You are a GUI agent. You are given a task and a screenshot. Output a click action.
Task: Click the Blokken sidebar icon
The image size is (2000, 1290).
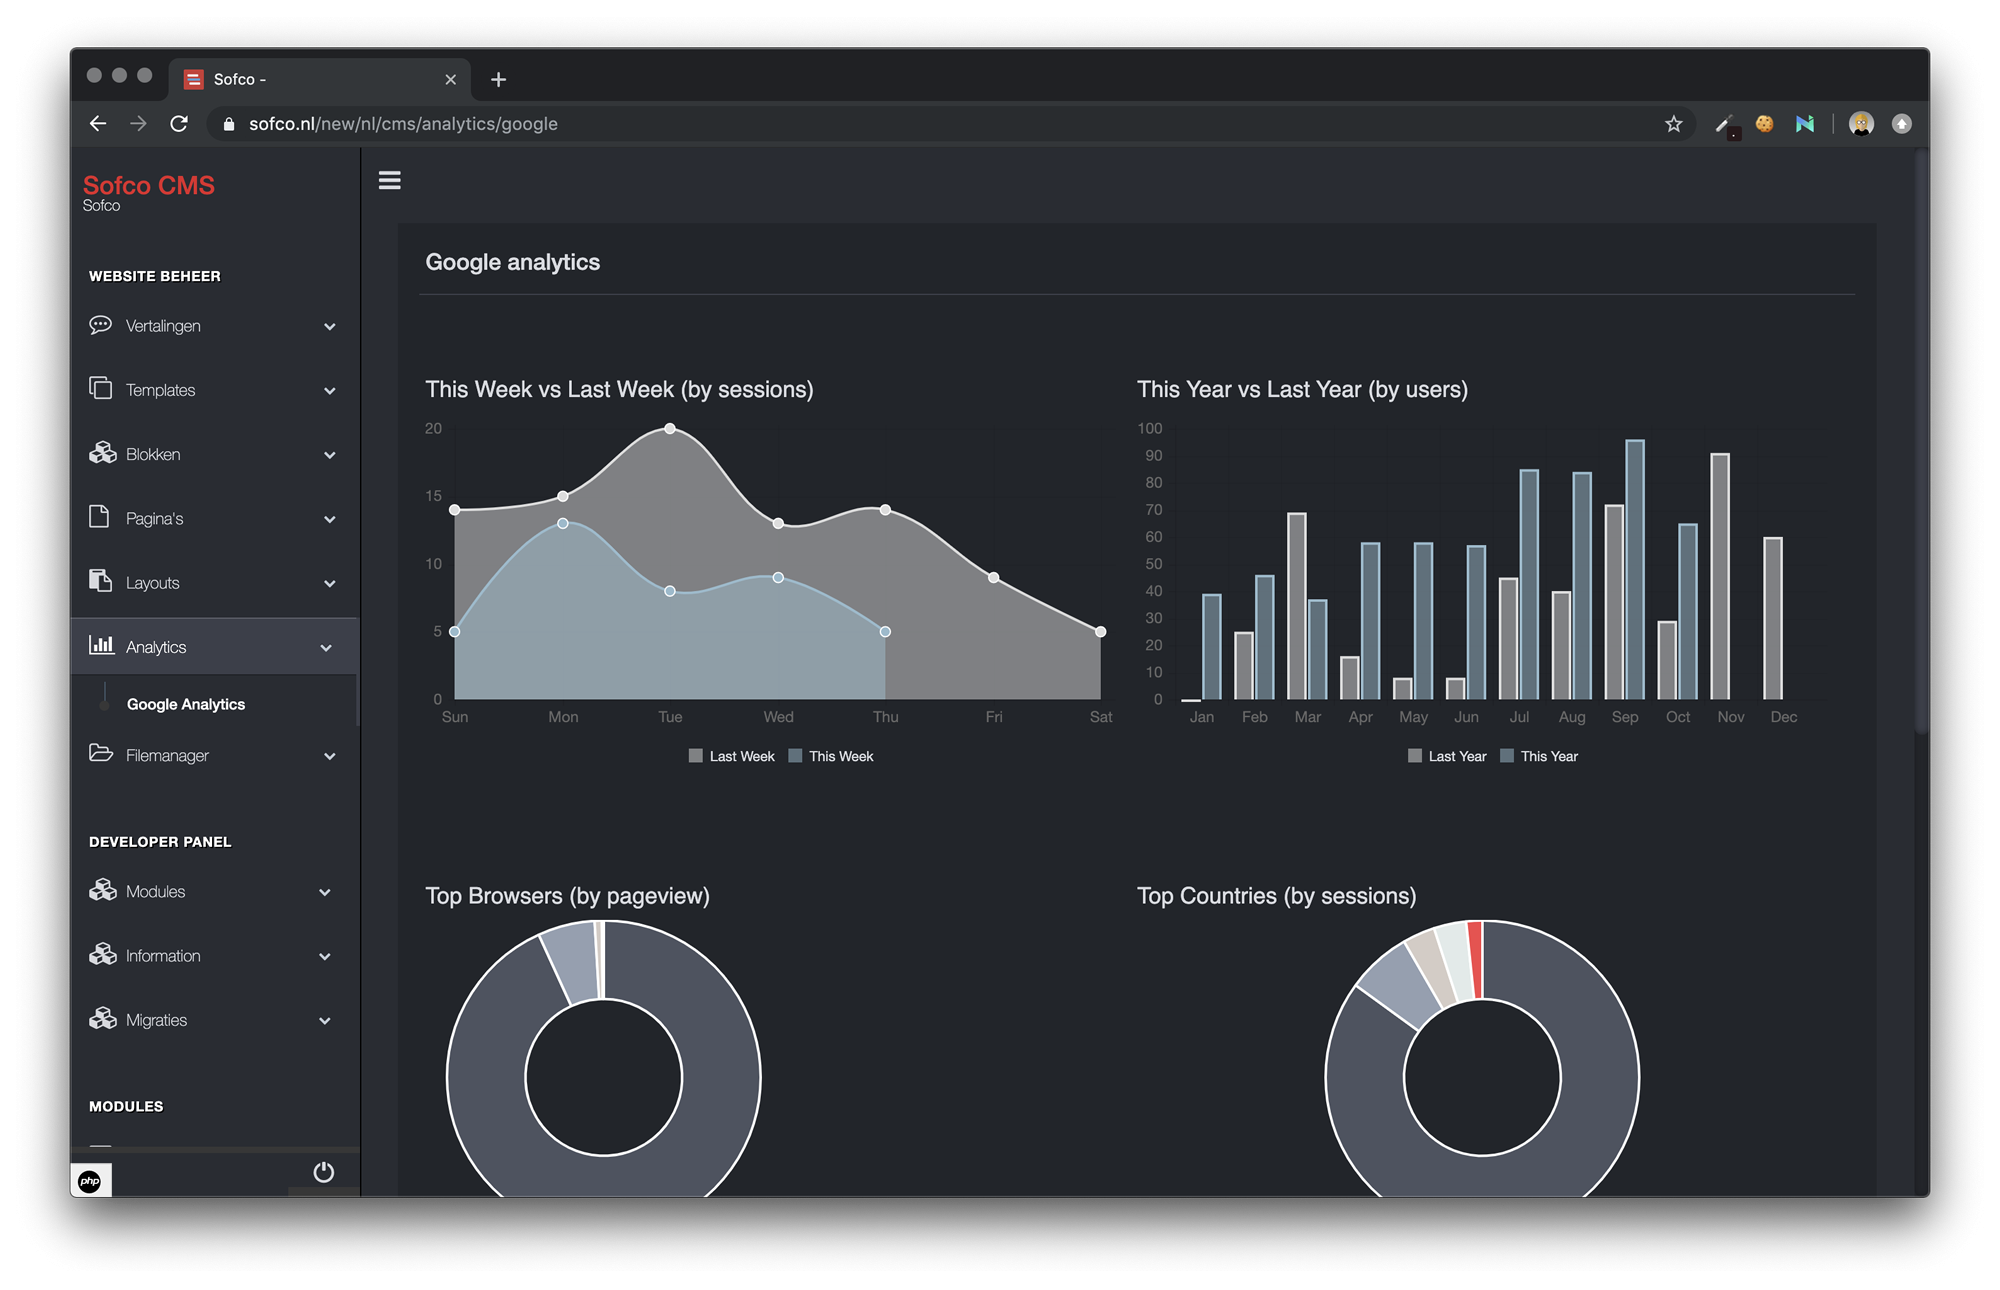coord(99,453)
